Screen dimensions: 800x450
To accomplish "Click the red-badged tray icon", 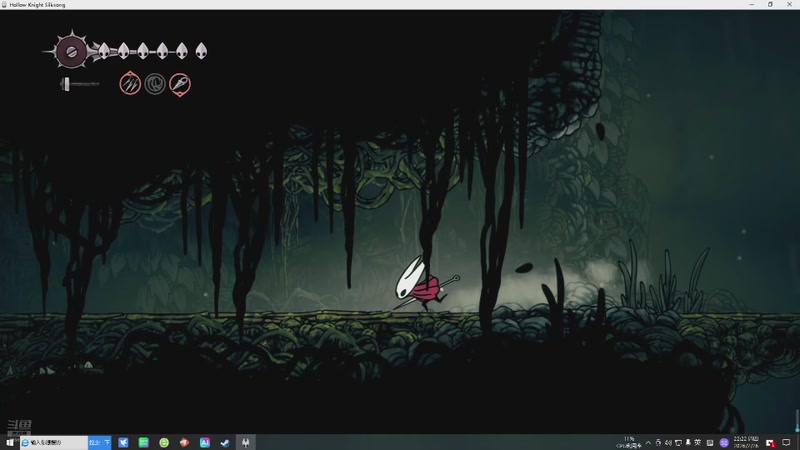I will (770, 443).
